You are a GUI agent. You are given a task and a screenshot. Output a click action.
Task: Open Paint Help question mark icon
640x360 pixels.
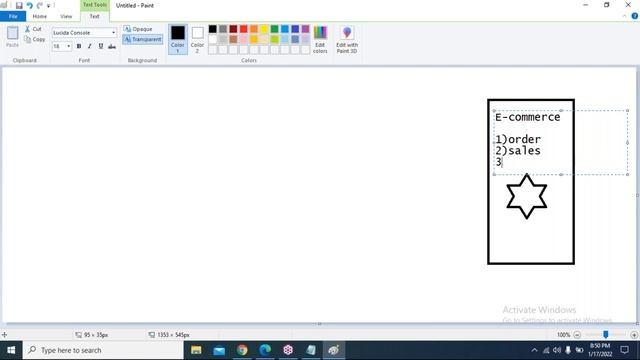634,16
